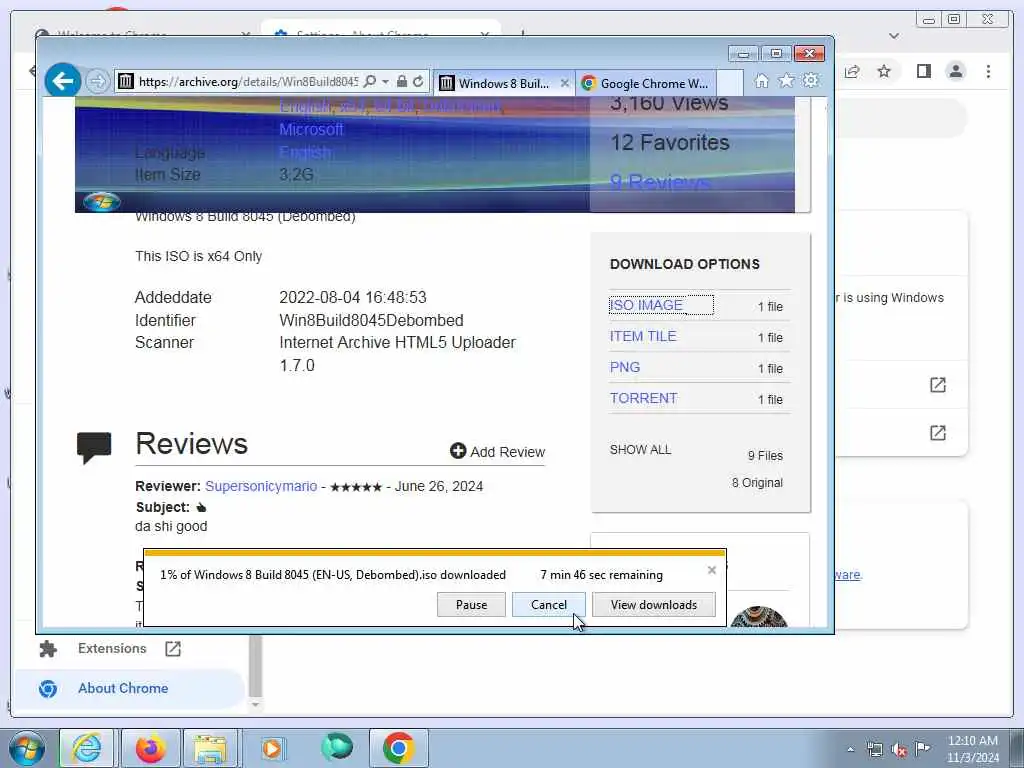Refresh the page with the reload icon
This screenshot has width=1024, height=768.
(x=418, y=82)
